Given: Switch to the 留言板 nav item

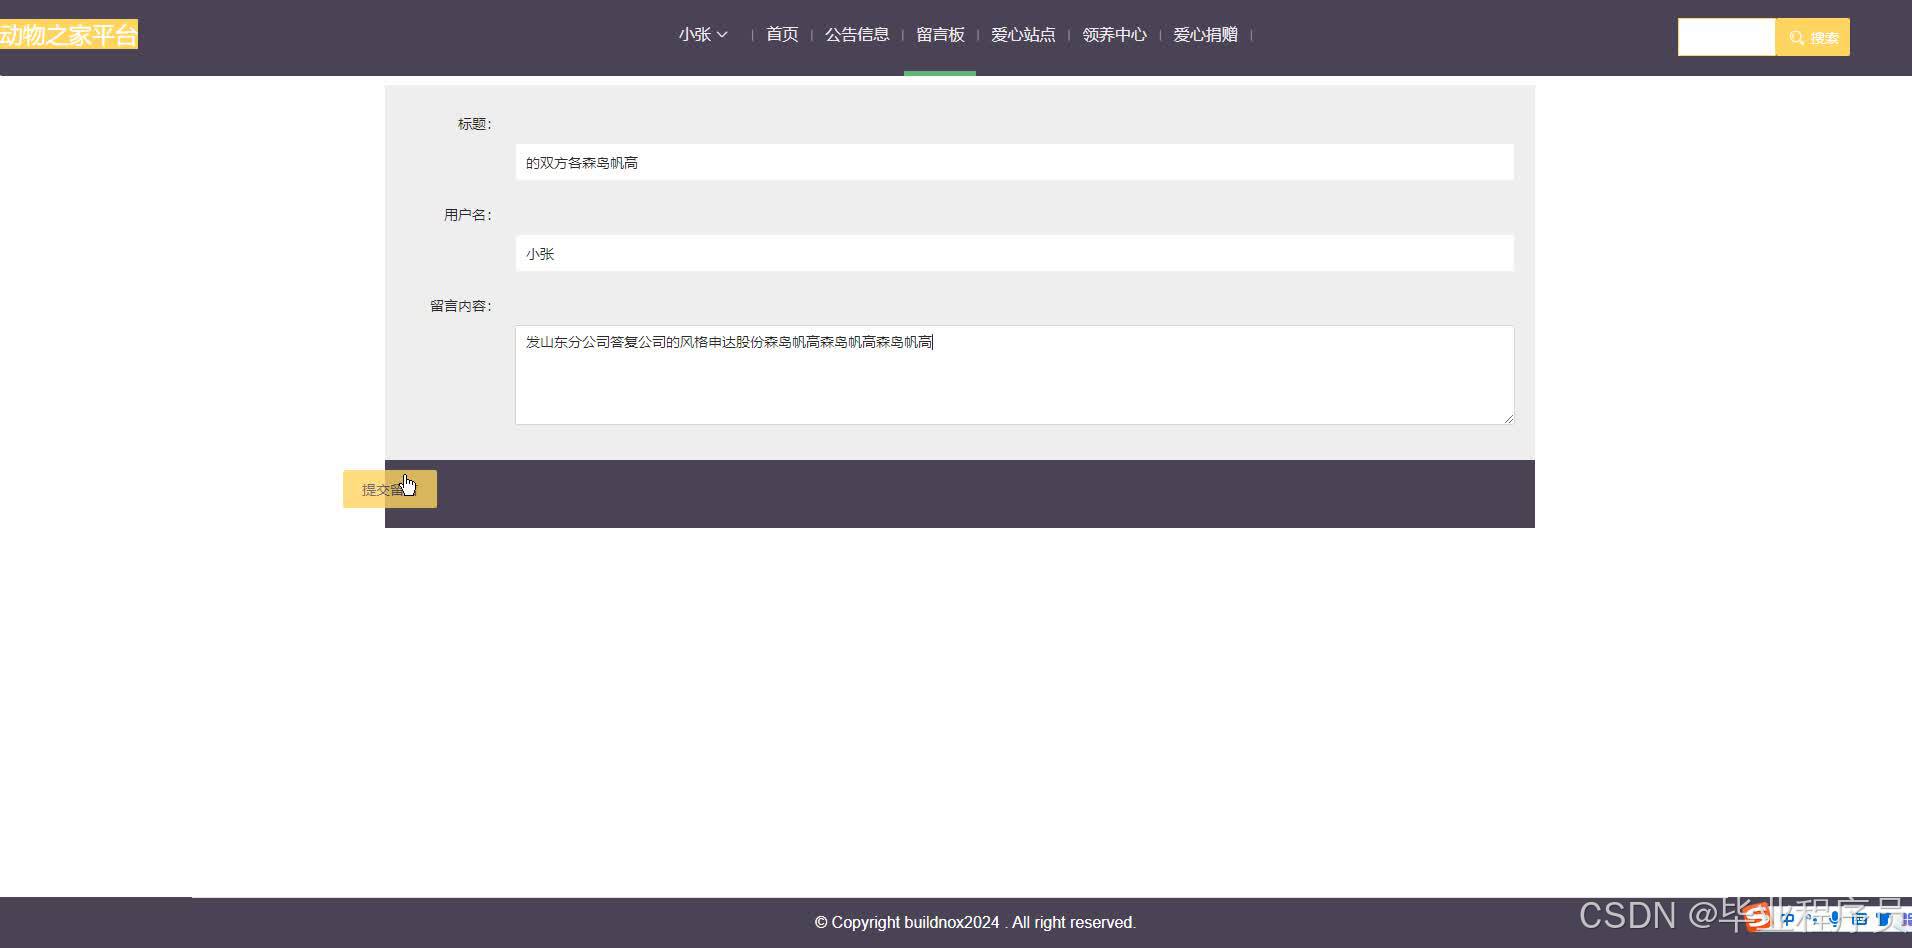Looking at the screenshot, I should tap(940, 35).
